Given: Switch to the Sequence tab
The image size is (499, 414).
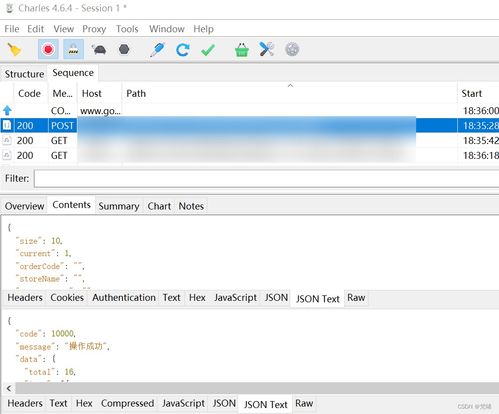Looking at the screenshot, I should tap(73, 73).
